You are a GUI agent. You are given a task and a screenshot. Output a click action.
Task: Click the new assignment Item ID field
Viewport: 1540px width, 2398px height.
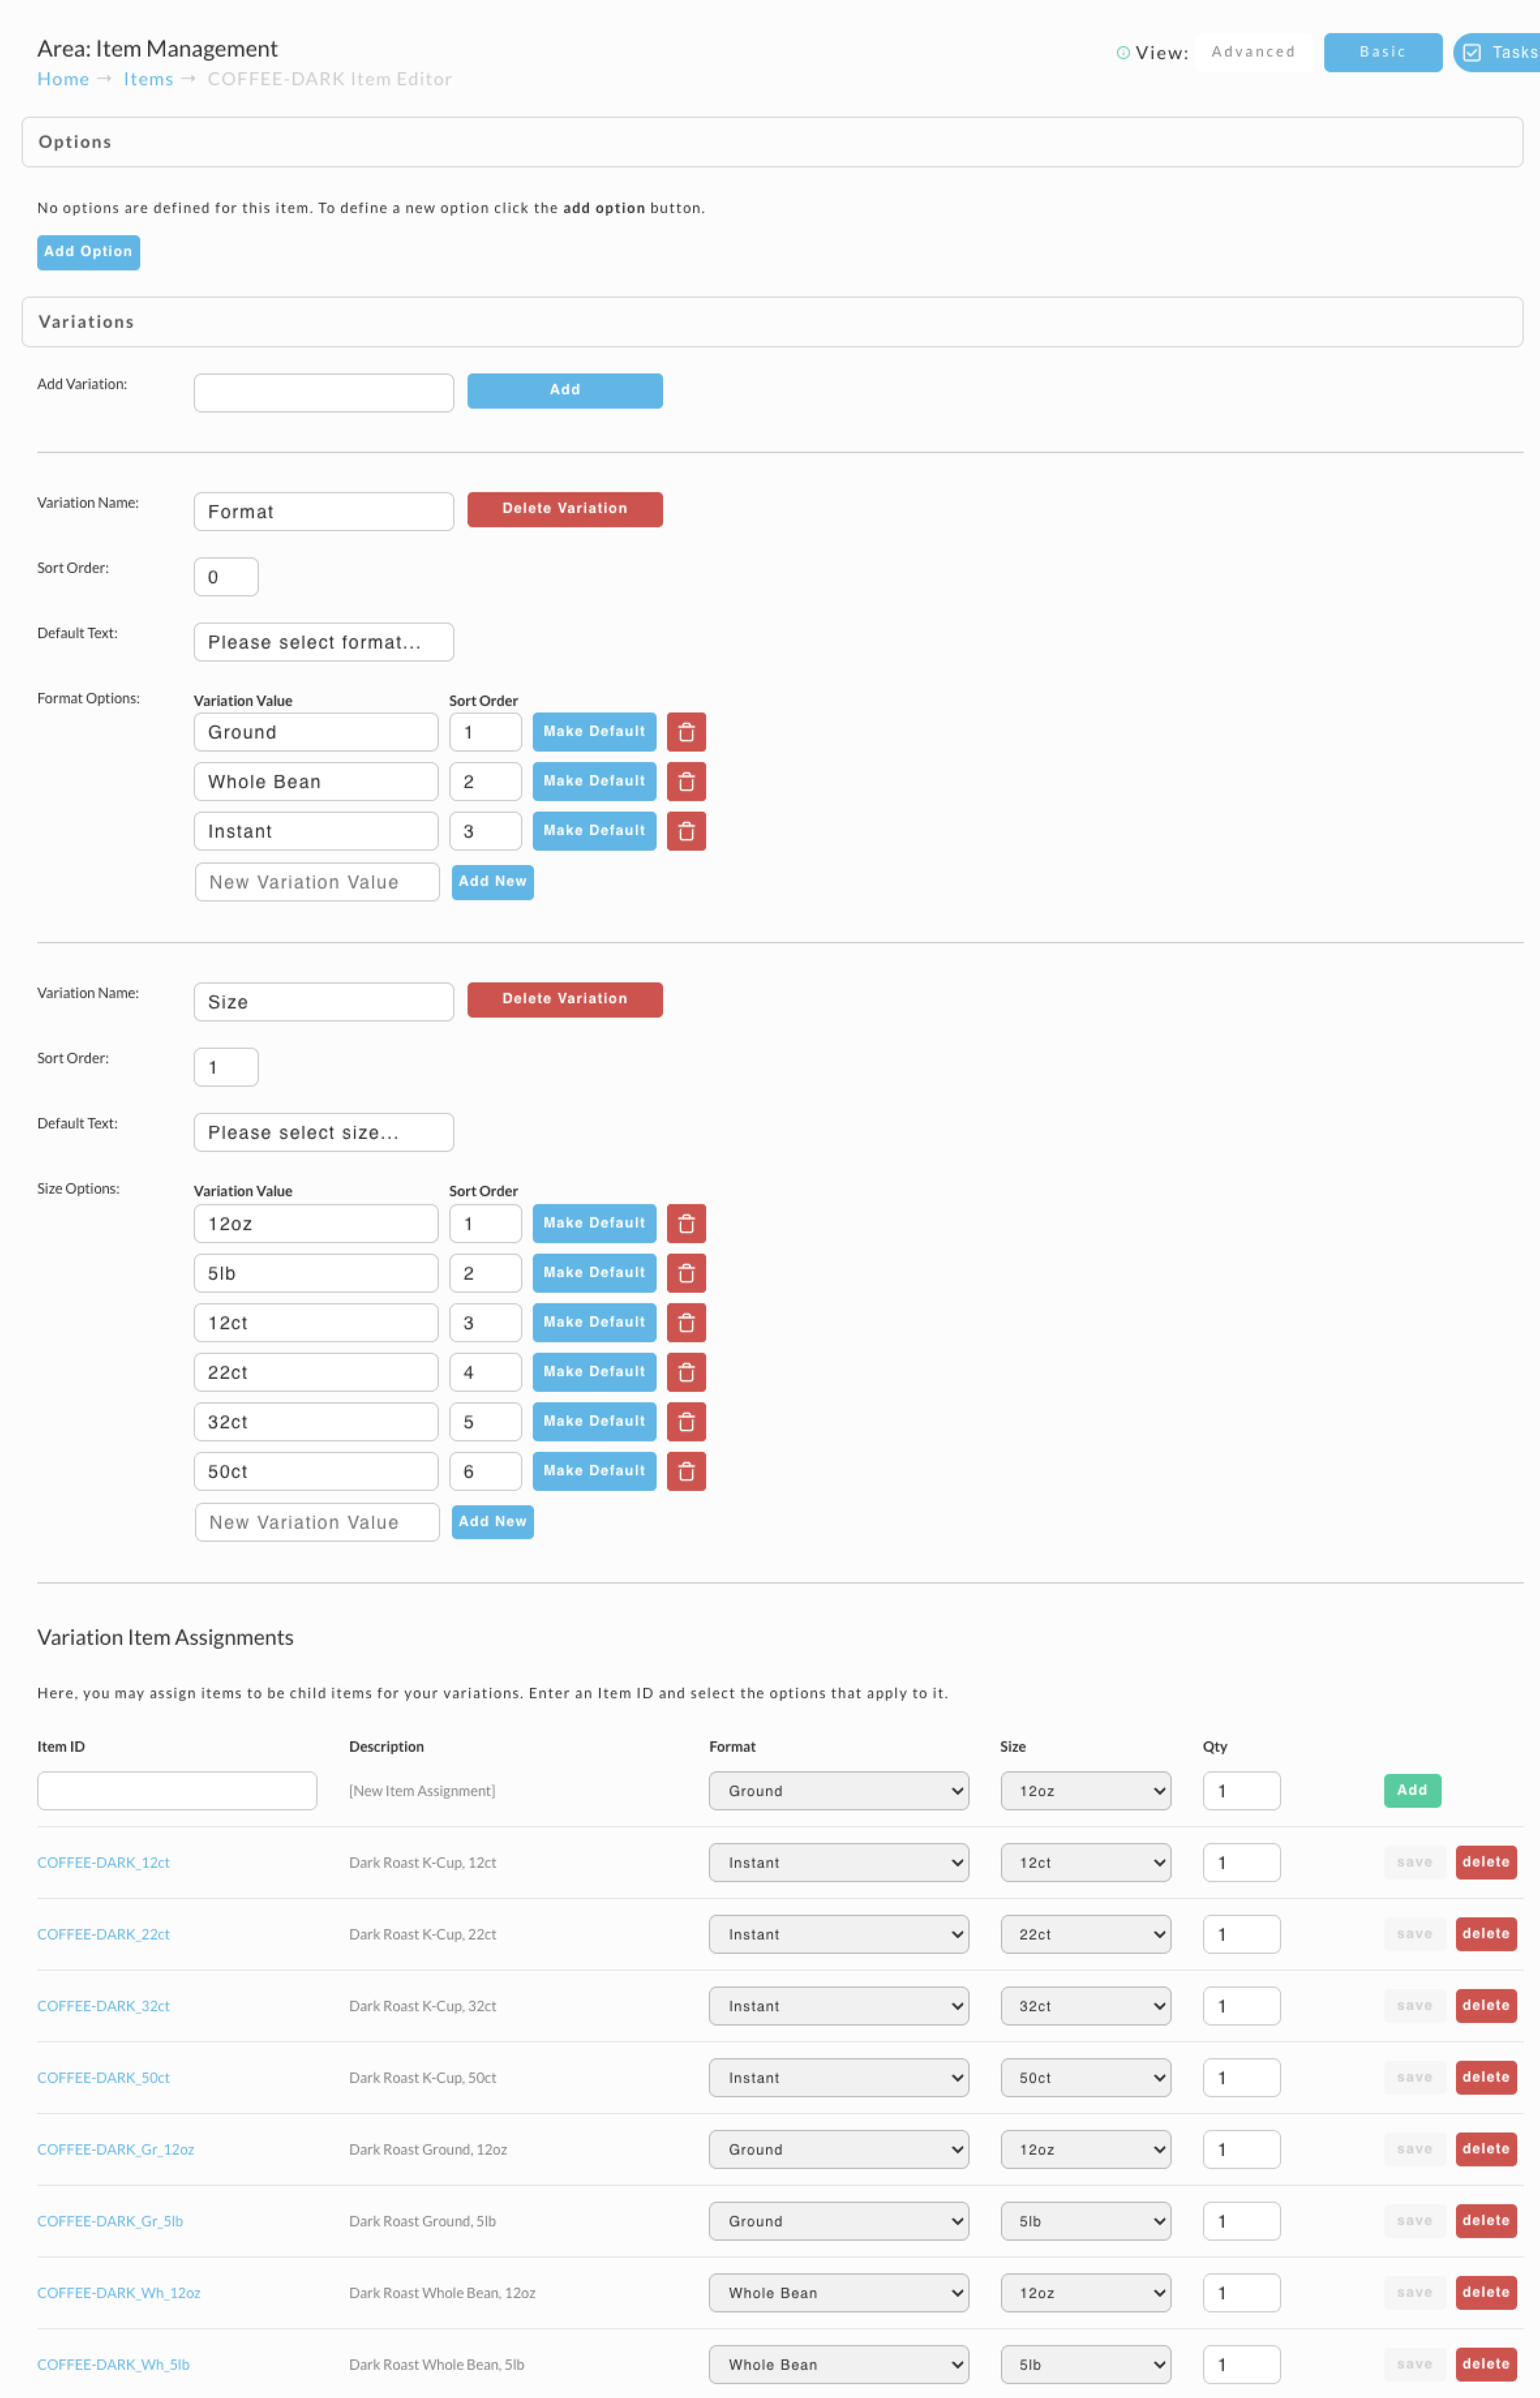[x=177, y=1791]
